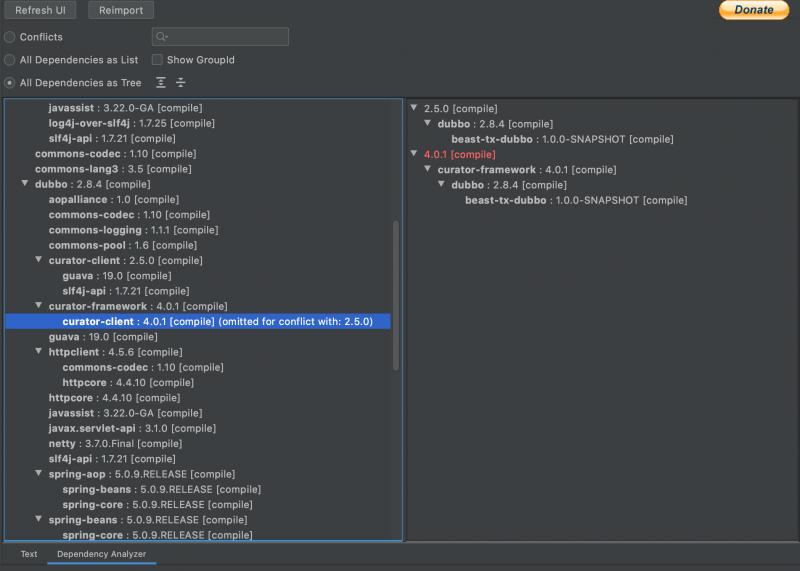The height and width of the screenshot is (571, 800).
Task: Switch to the Text tab
Action: (29, 554)
